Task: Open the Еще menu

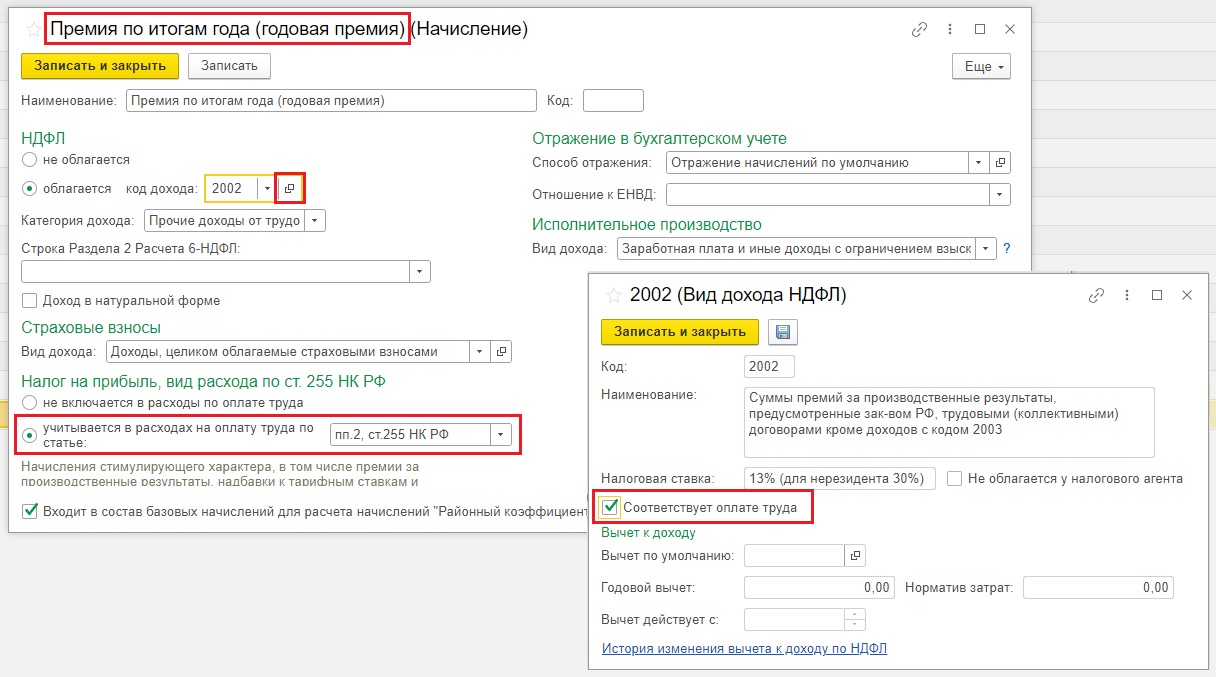Action: [982, 66]
